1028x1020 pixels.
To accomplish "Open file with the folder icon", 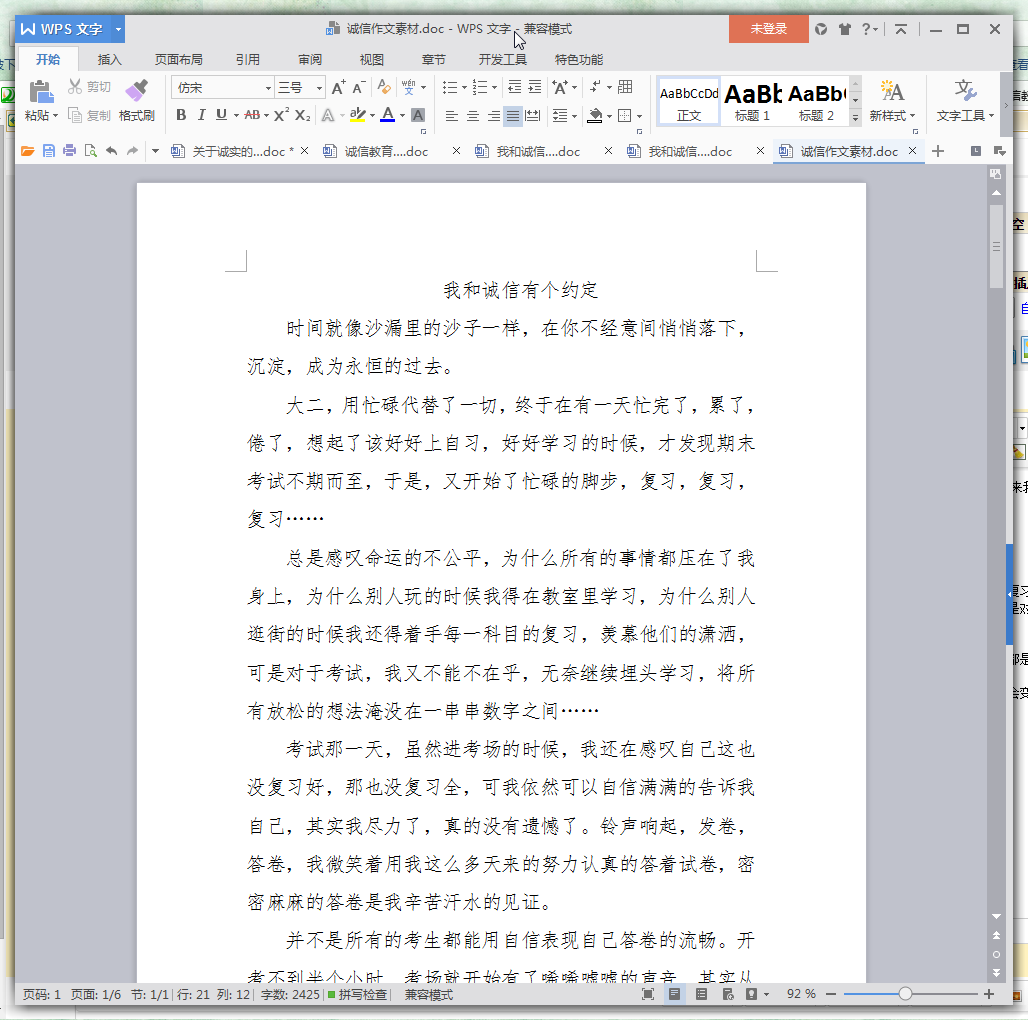I will tap(28, 151).
